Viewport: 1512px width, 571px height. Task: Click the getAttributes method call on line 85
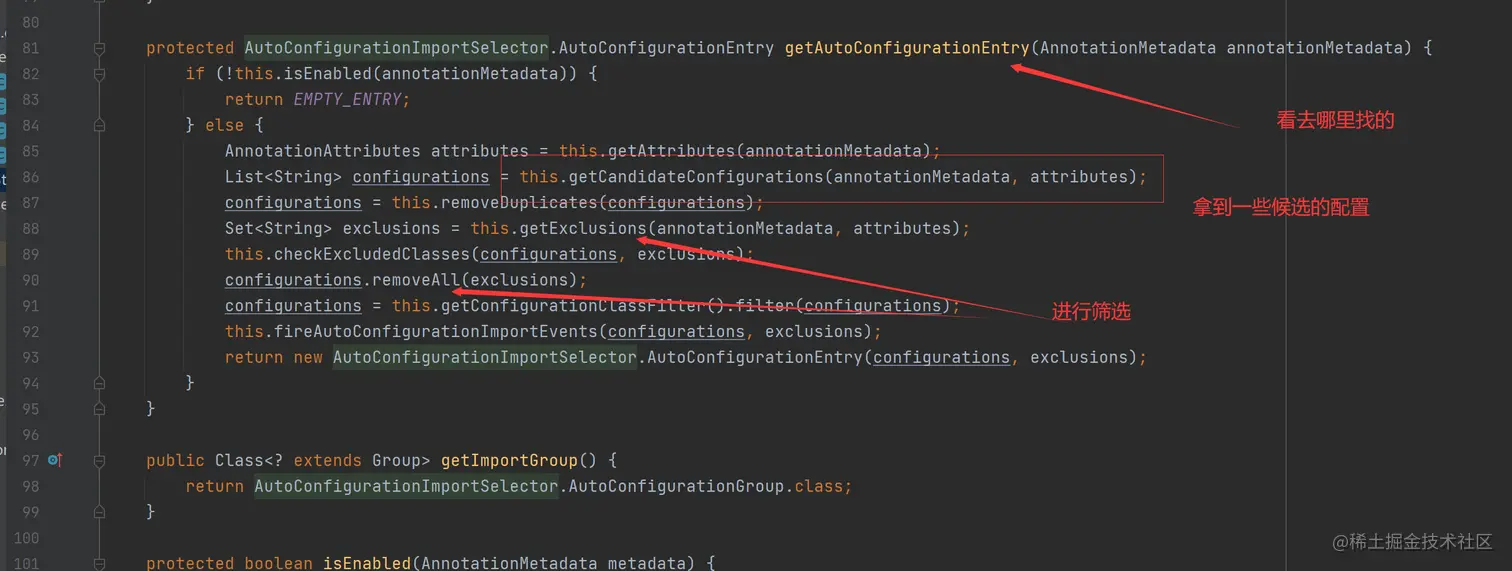(x=672, y=151)
